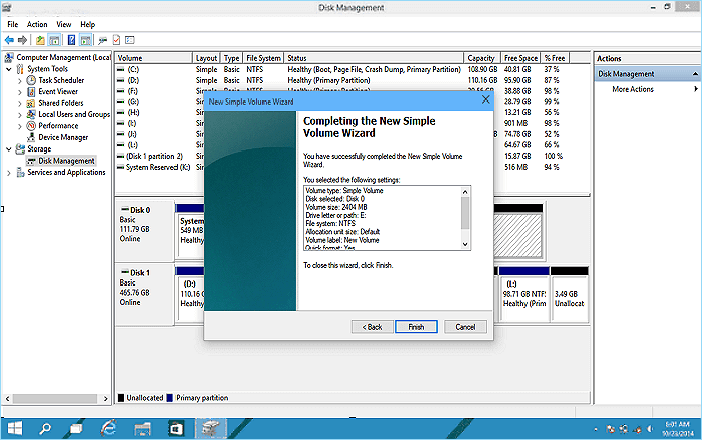Open the View menu
This screenshot has width=702, height=440.
pyautogui.click(x=64, y=24)
